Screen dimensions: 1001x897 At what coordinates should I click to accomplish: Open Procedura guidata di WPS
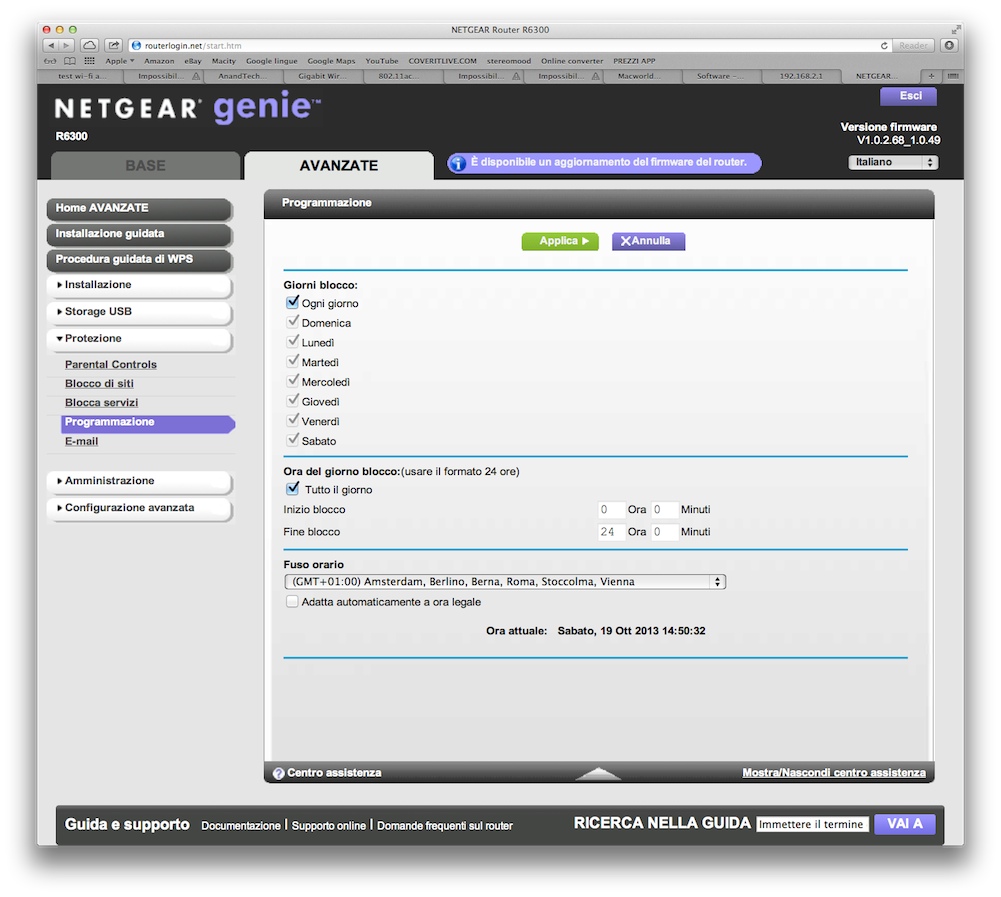[x=139, y=259]
